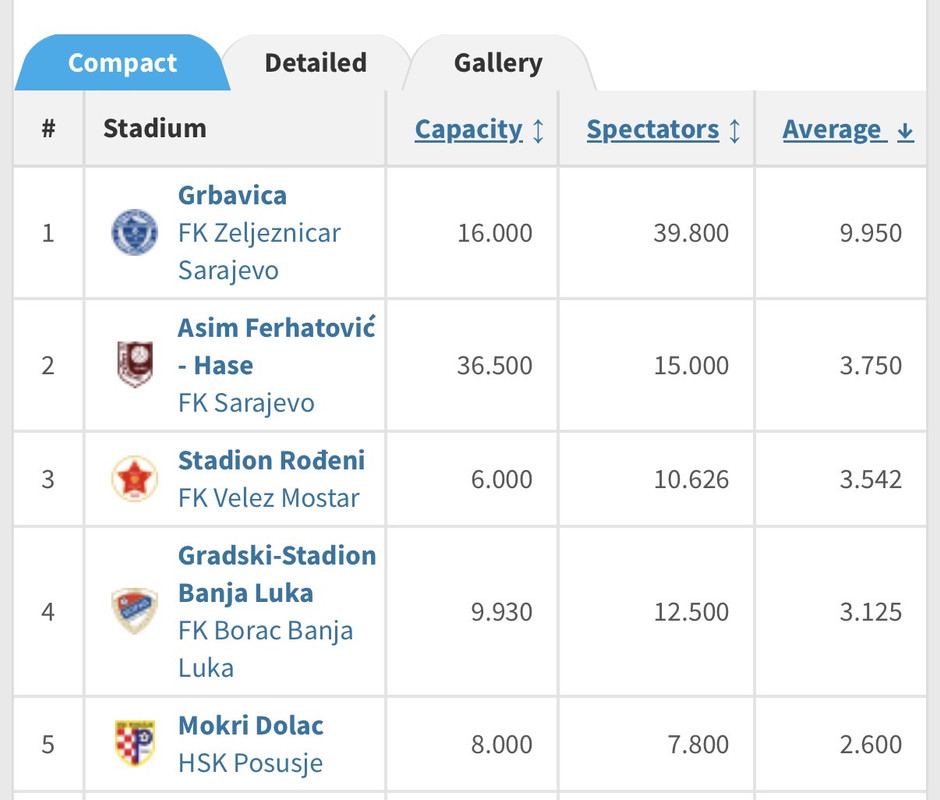Click the FK Zeljeznicar Sarajevo club crest
Screen dimensions: 940x800
pos(134,233)
